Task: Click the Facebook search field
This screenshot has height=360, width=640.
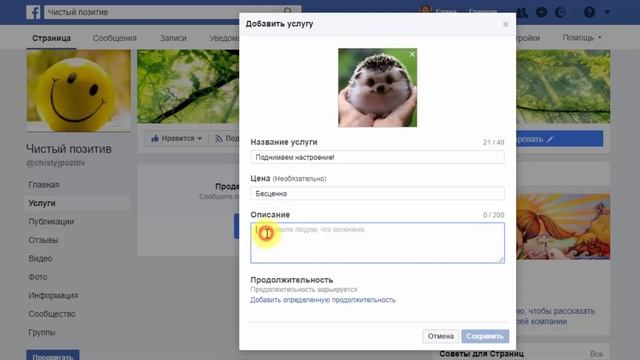Action: coord(163,12)
